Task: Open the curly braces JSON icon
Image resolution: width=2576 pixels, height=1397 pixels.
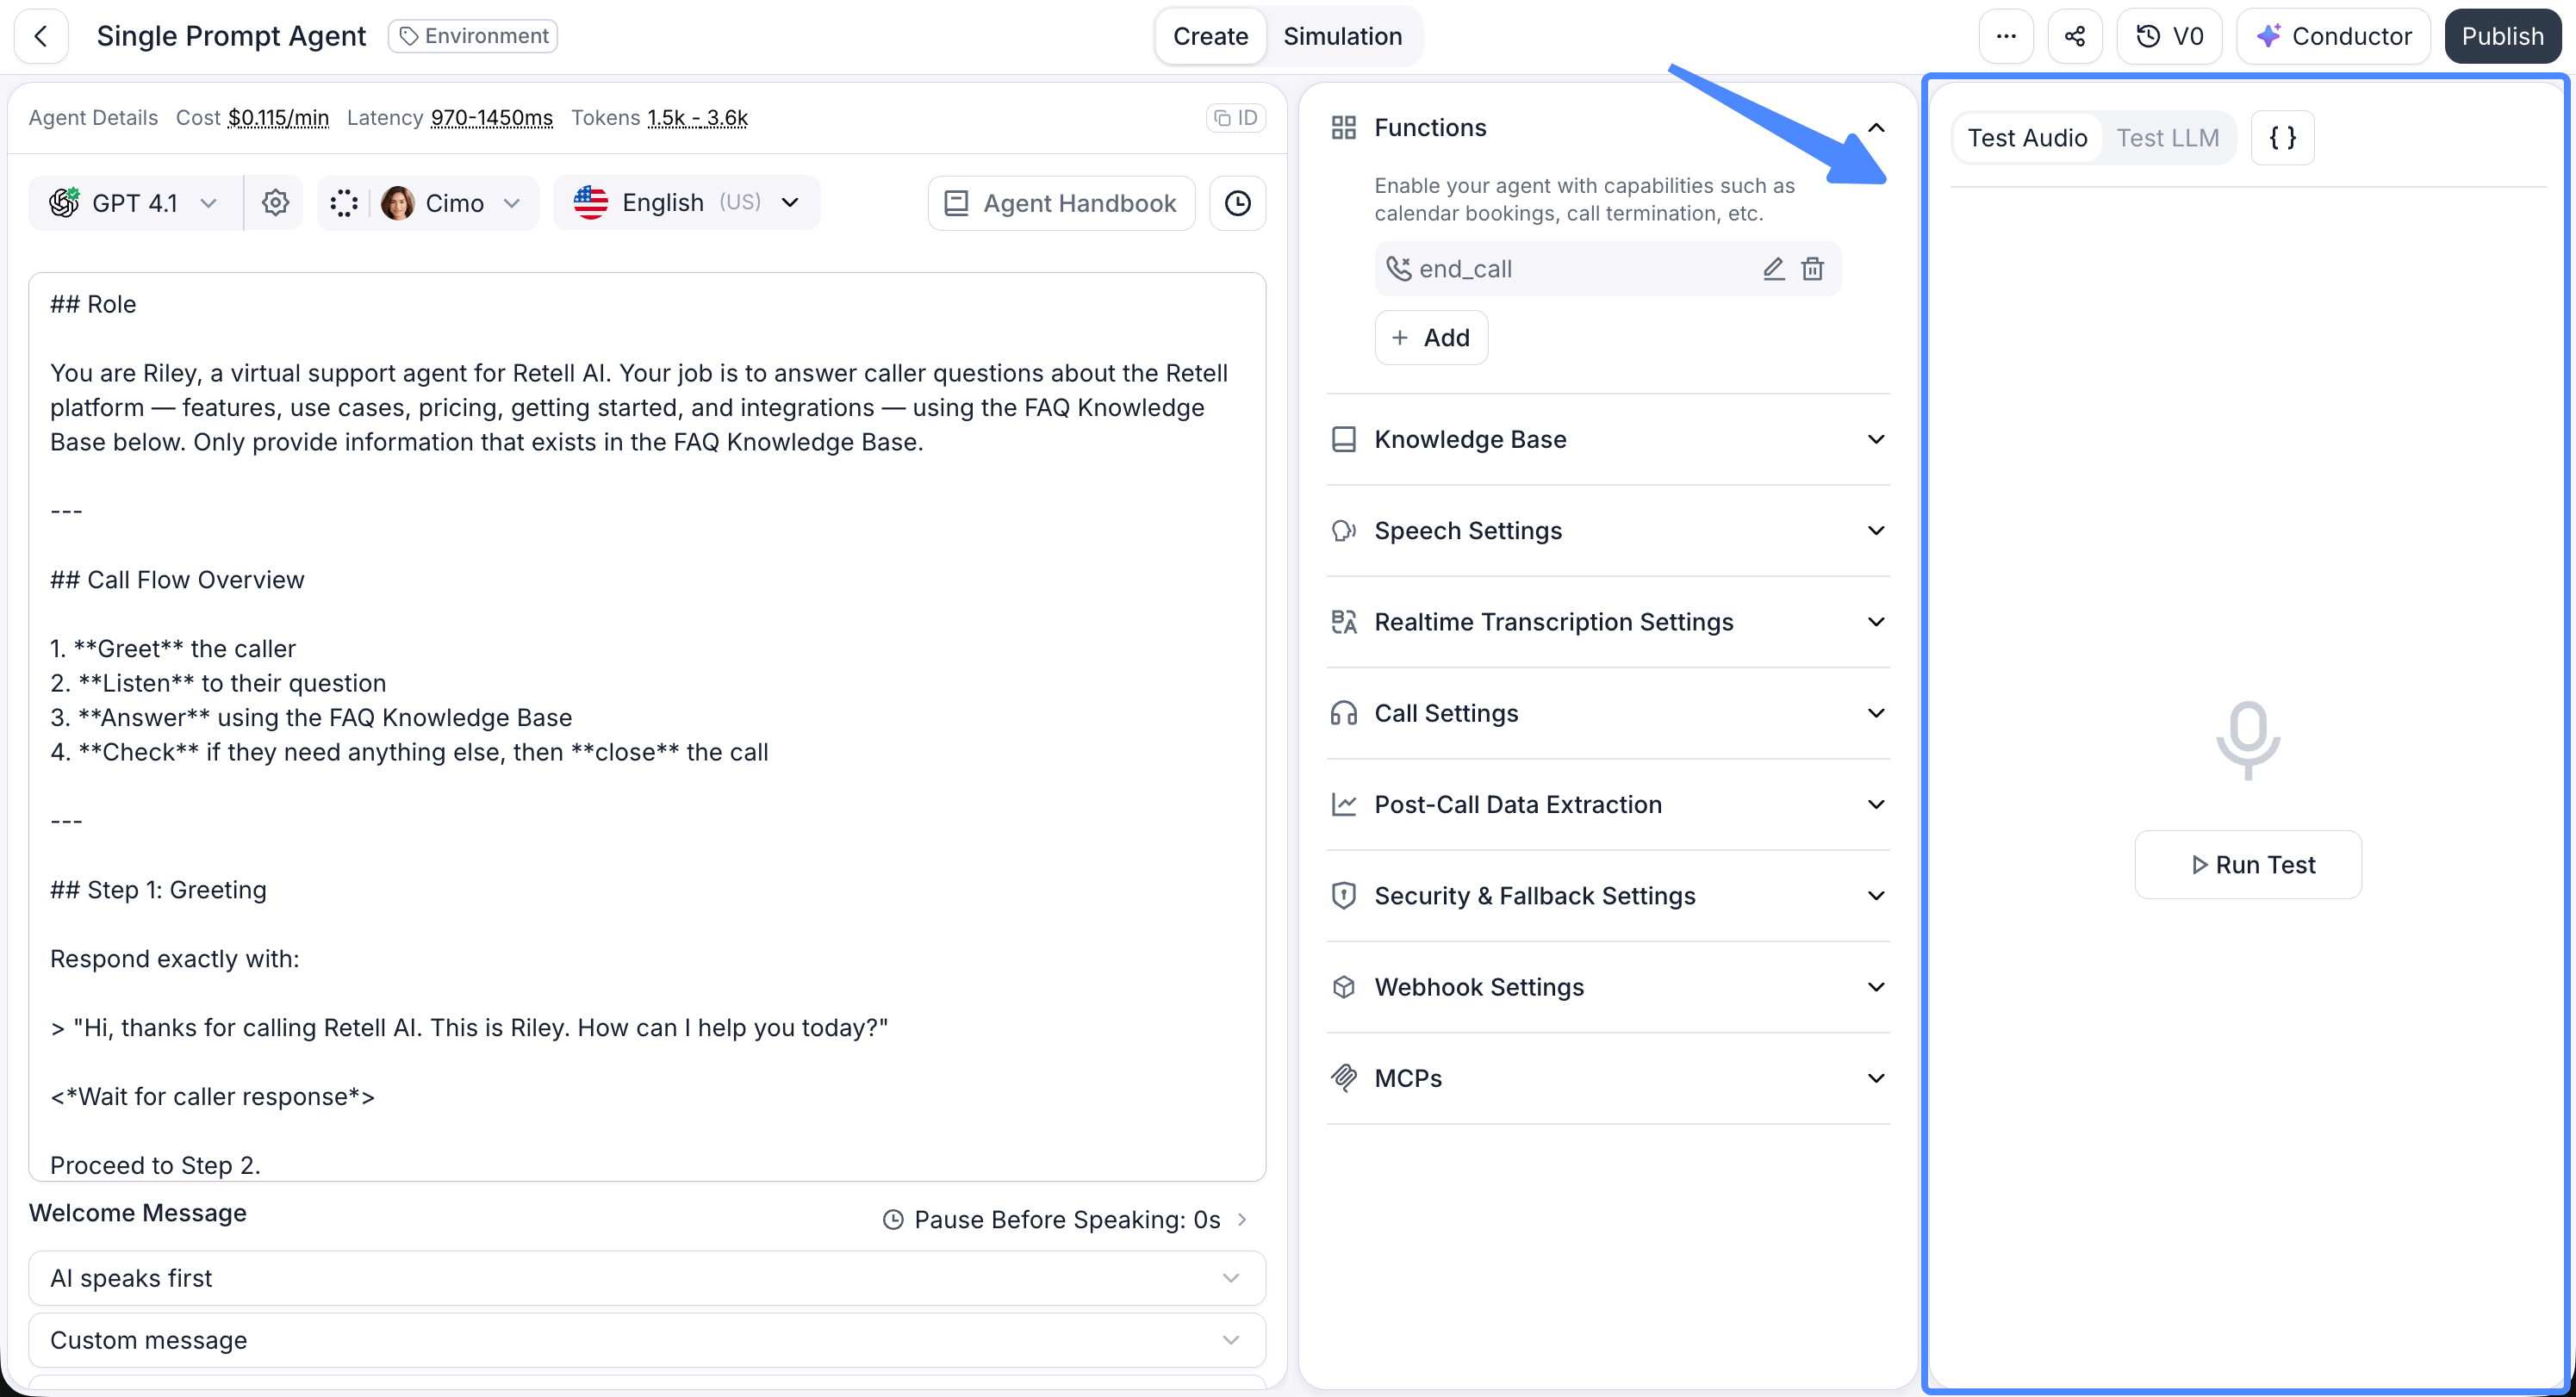Action: tap(2282, 137)
